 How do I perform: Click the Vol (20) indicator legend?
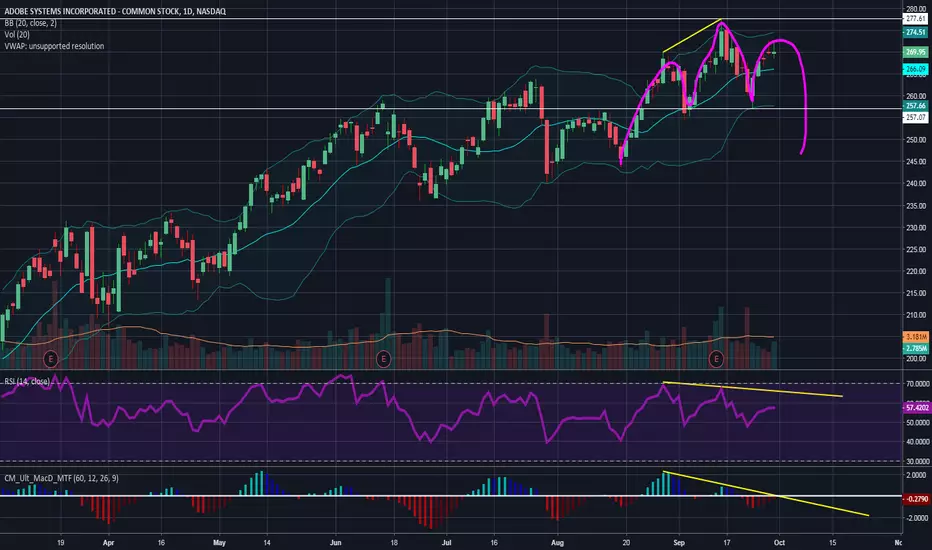point(17,34)
